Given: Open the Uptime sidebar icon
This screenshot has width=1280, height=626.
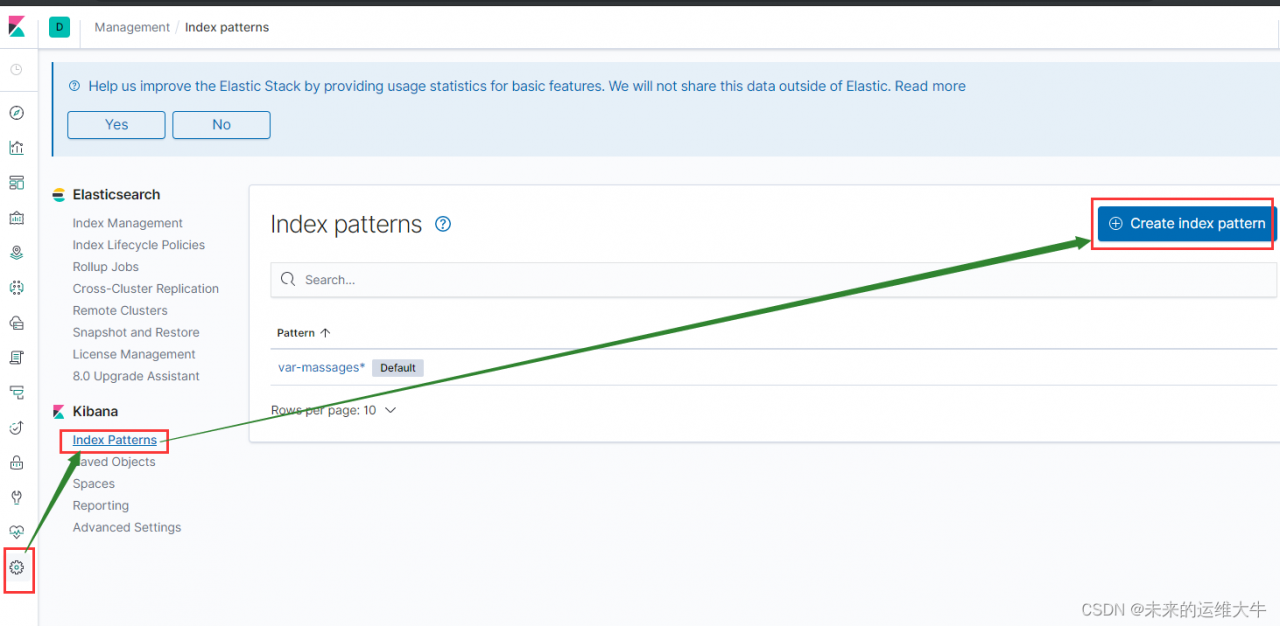Looking at the screenshot, I should coord(16,427).
